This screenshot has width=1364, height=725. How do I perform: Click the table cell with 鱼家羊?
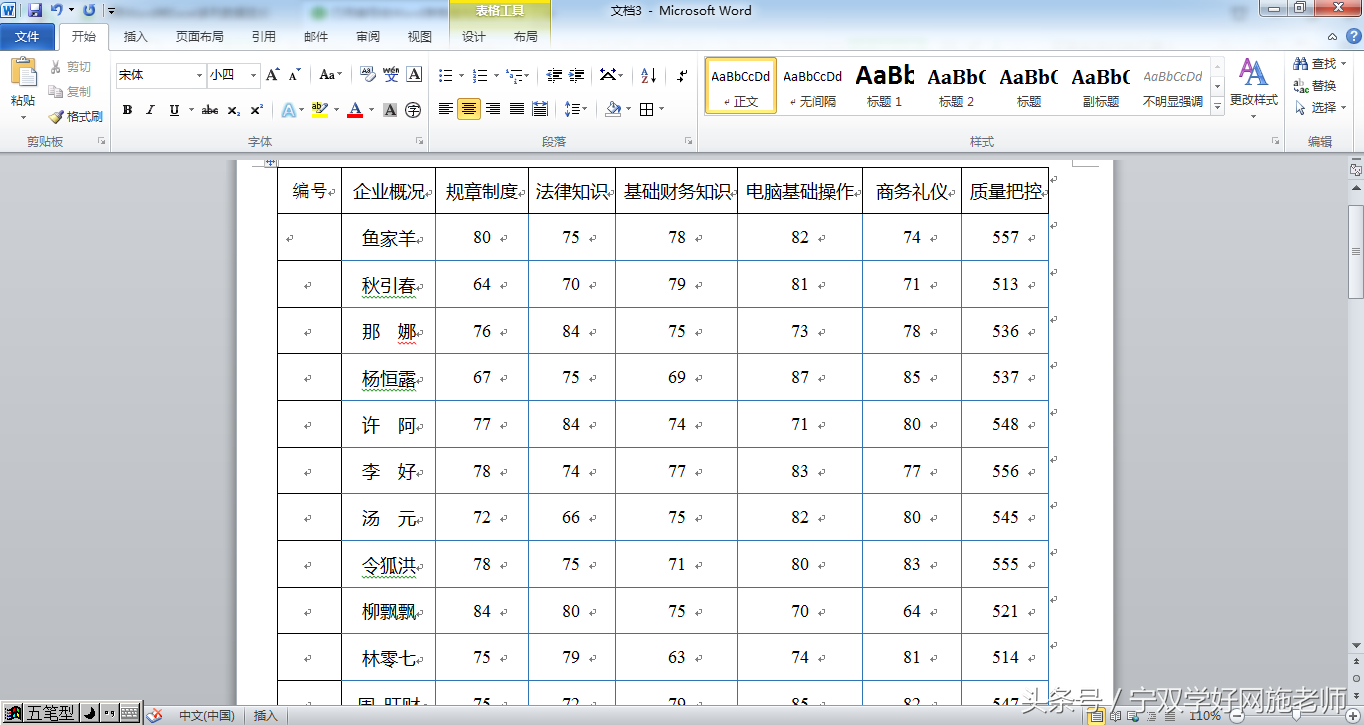(x=388, y=238)
